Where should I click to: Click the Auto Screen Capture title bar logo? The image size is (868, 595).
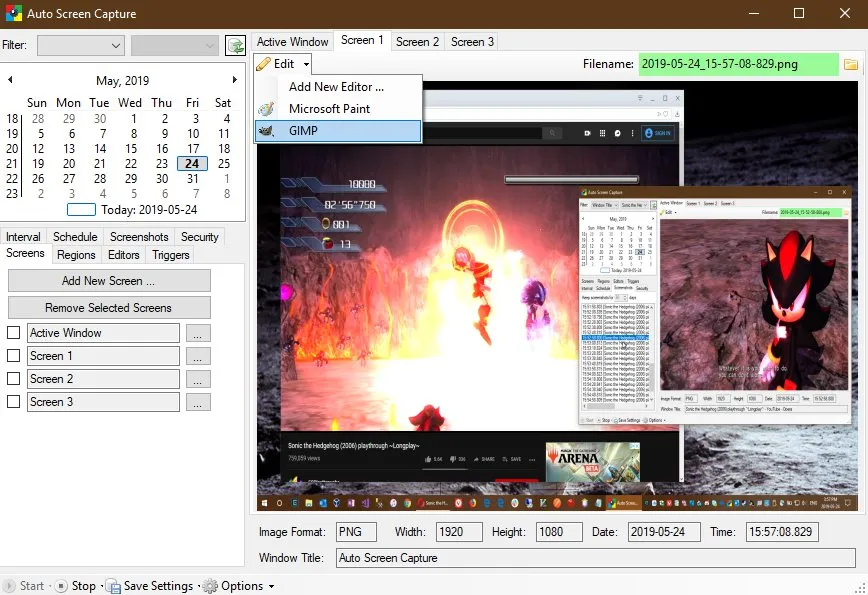tap(13, 13)
